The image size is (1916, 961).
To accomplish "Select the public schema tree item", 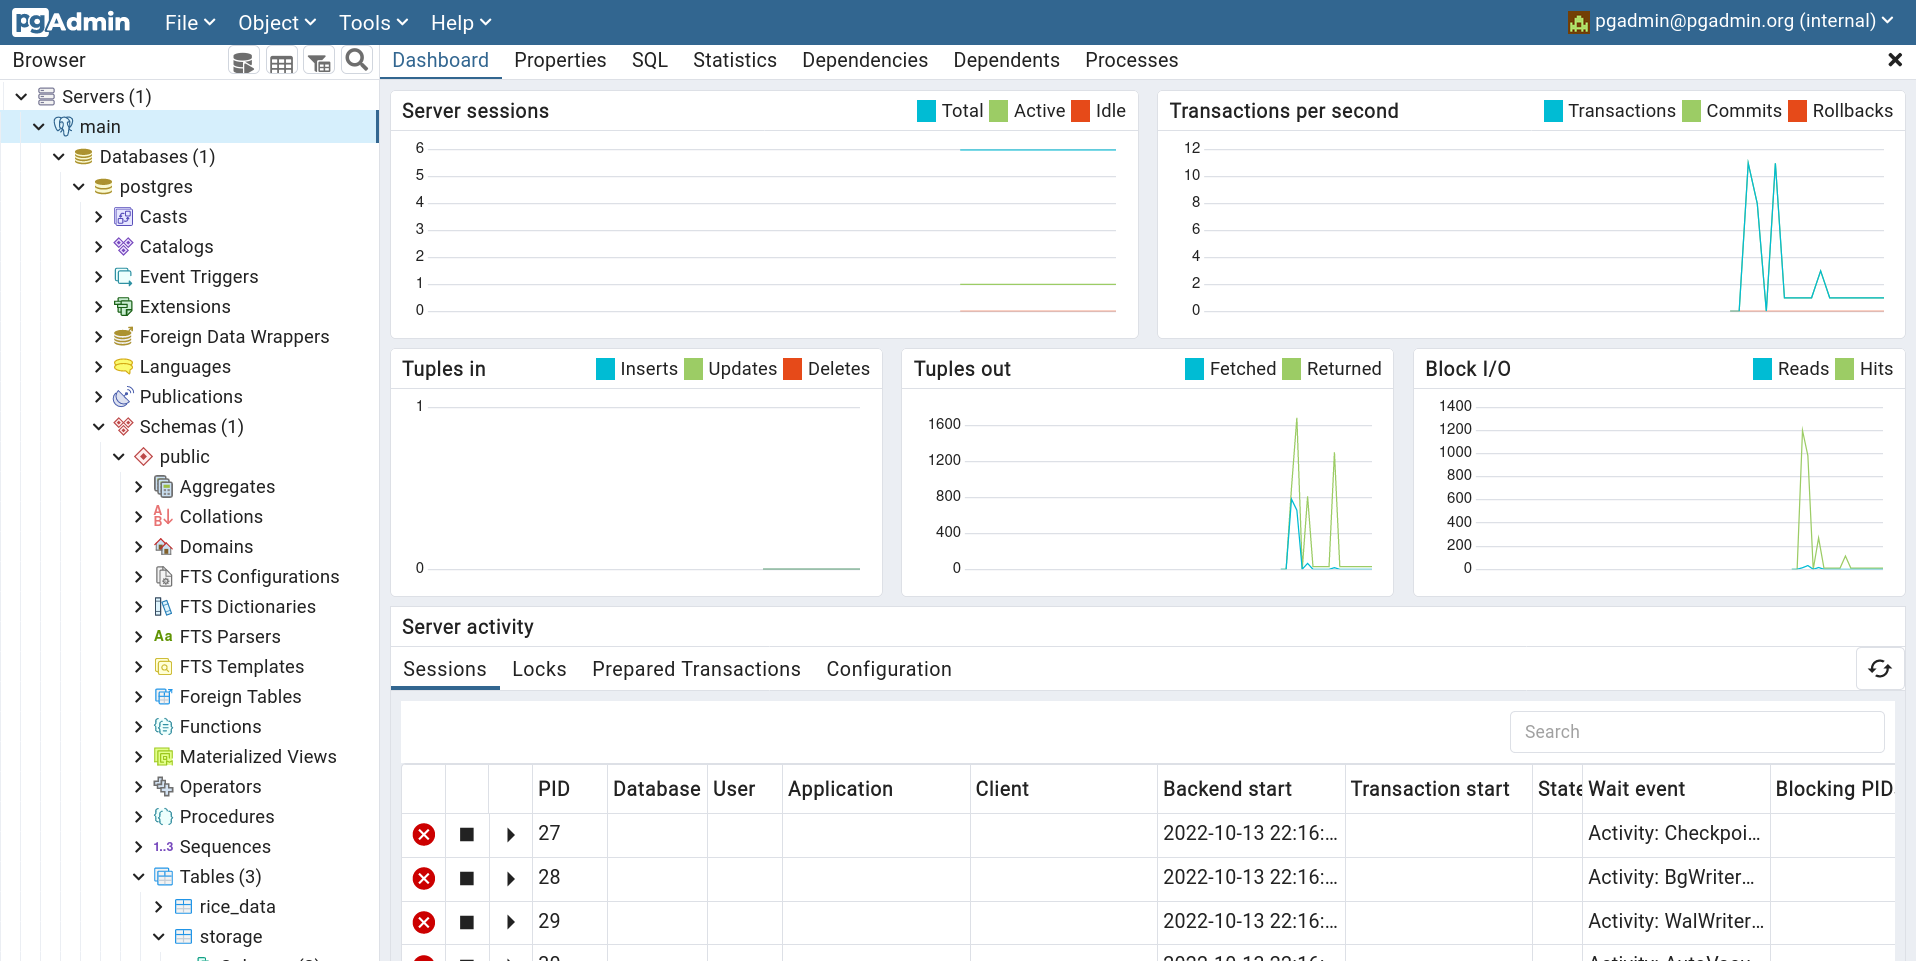I will 185,457.
